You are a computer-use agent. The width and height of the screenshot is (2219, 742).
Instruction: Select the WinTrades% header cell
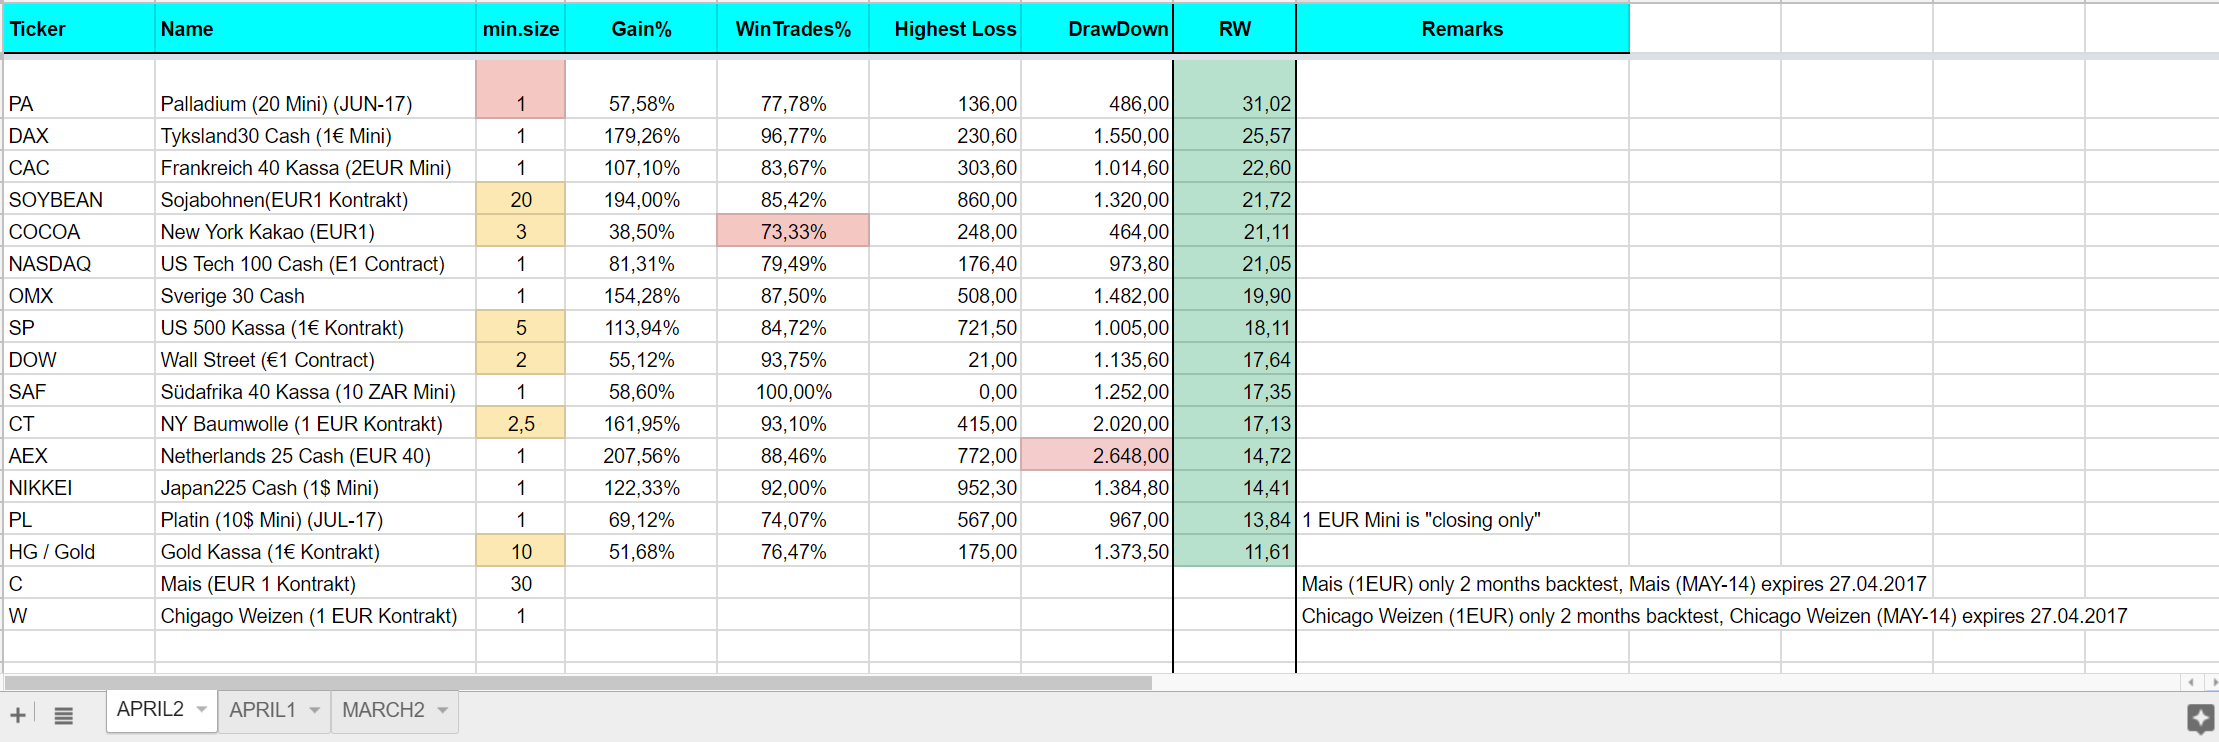tap(793, 28)
